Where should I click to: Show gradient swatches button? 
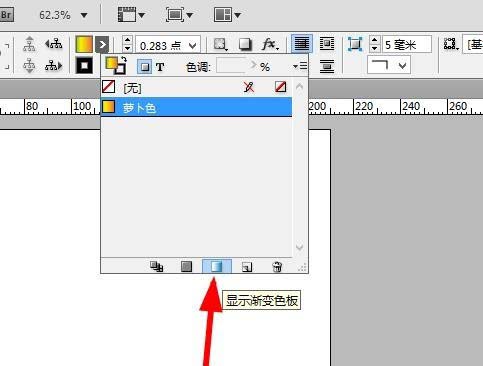point(217,266)
